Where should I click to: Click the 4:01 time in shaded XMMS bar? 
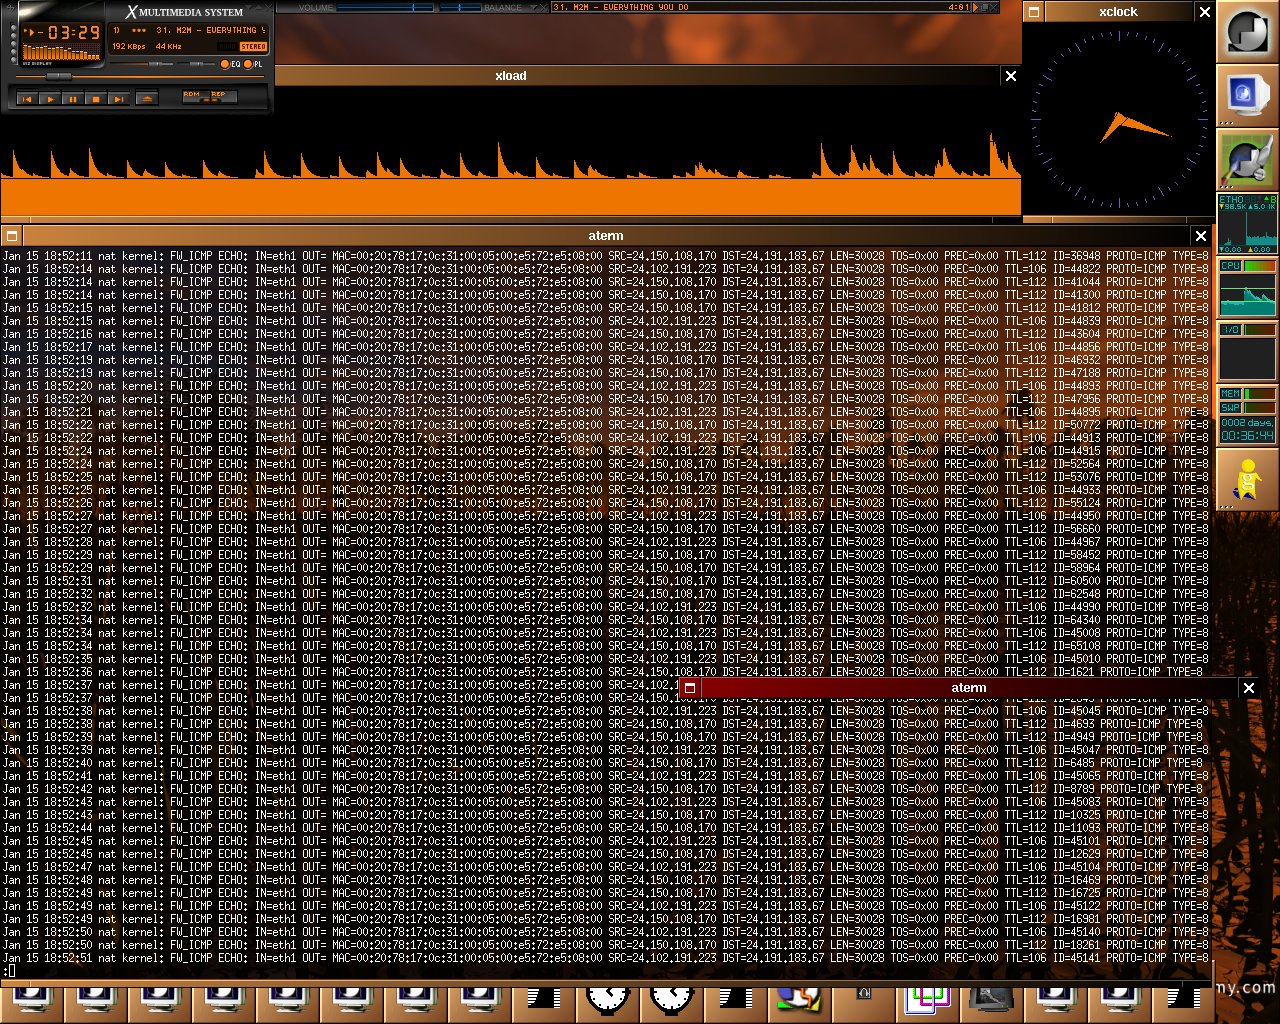click(957, 7)
